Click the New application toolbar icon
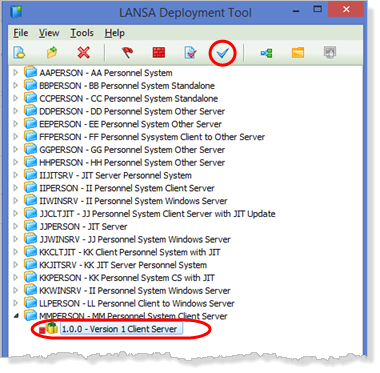Image resolution: width=380 pixels, height=373 pixels. (x=19, y=53)
